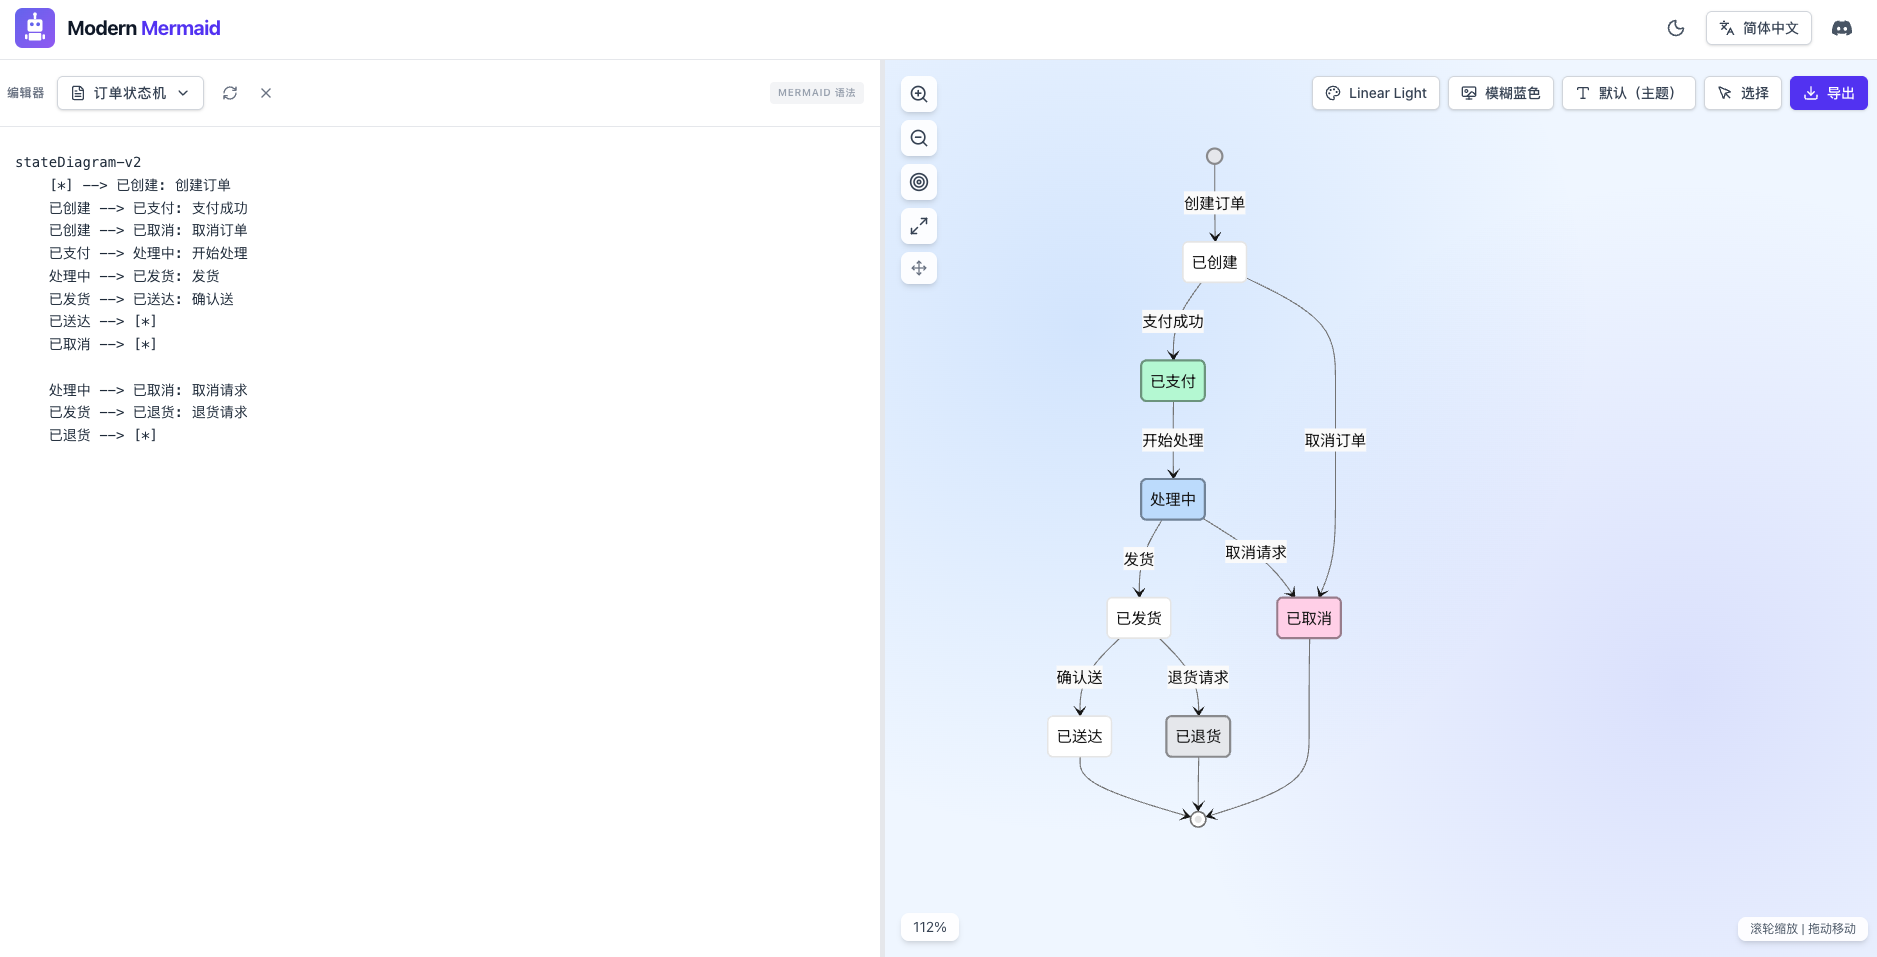Toggle the 选择 selection mode

(1742, 93)
